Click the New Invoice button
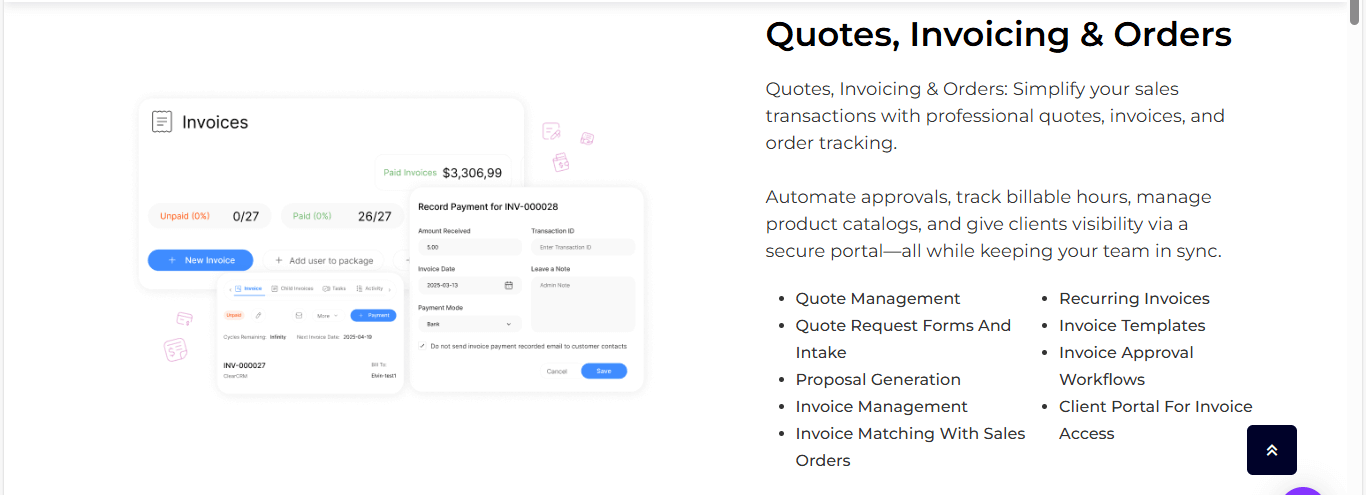This screenshot has height=495, width=1366. (x=200, y=260)
